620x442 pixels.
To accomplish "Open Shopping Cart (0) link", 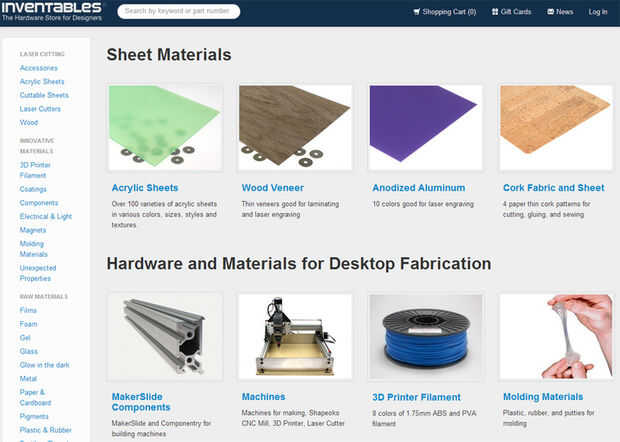I will tap(444, 12).
